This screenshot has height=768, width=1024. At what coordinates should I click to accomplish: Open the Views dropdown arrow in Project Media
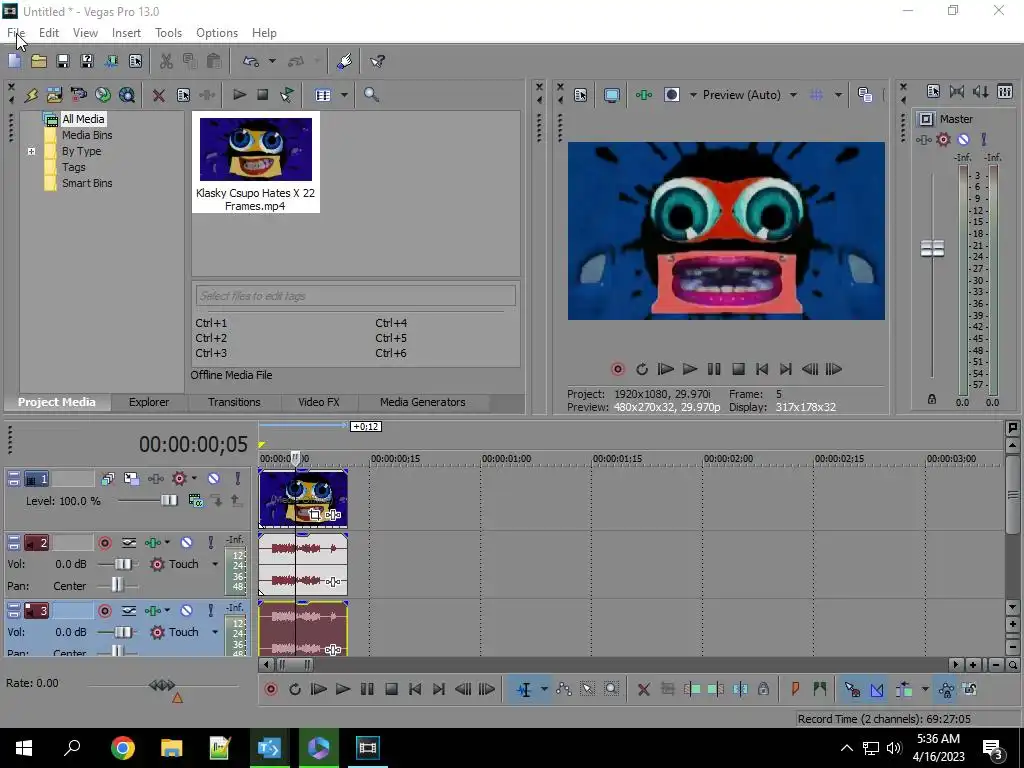pyautogui.click(x=344, y=95)
